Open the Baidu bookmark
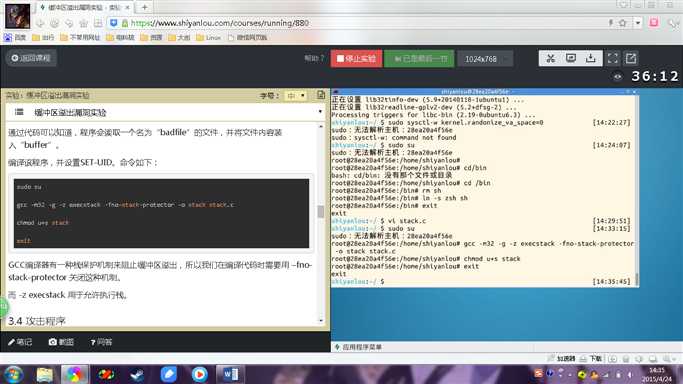The image size is (683, 384). tap(15, 37)
